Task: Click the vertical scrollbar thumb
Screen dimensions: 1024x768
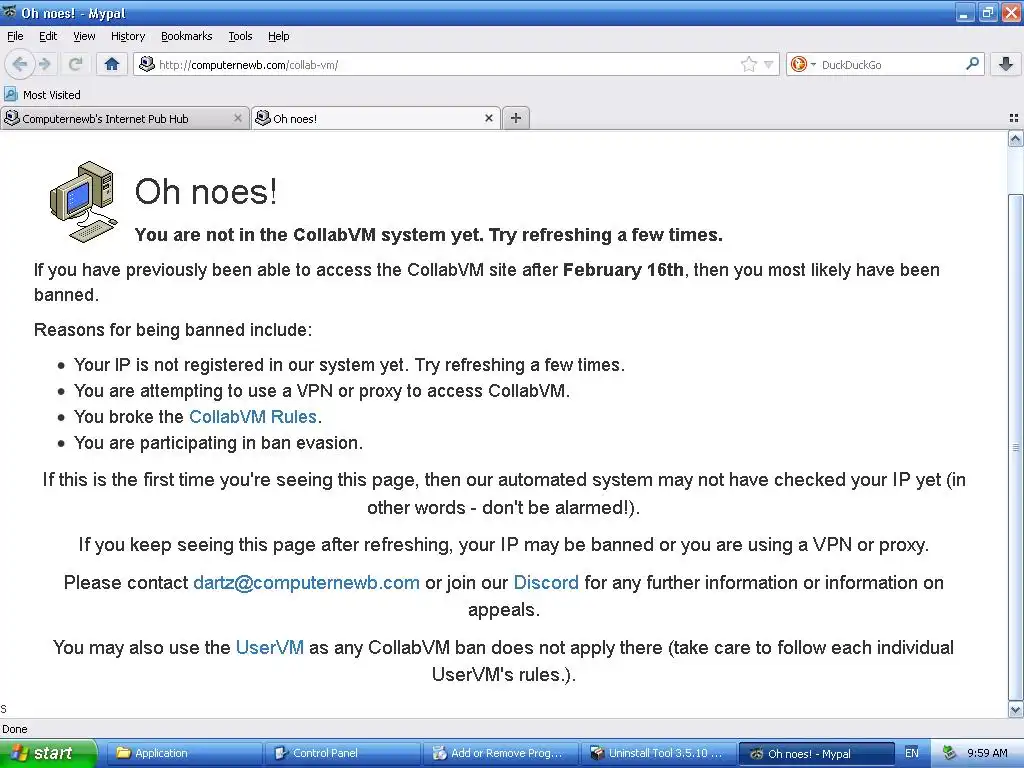Action: point(1016,447)
